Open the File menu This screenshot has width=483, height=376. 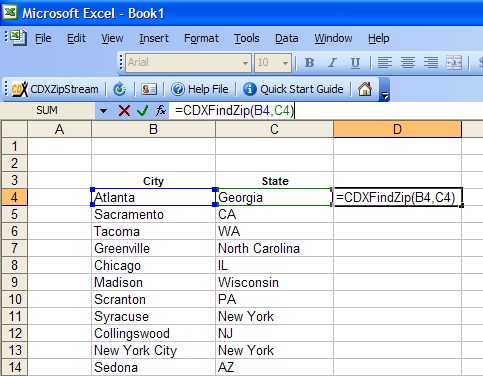point(43,38)
